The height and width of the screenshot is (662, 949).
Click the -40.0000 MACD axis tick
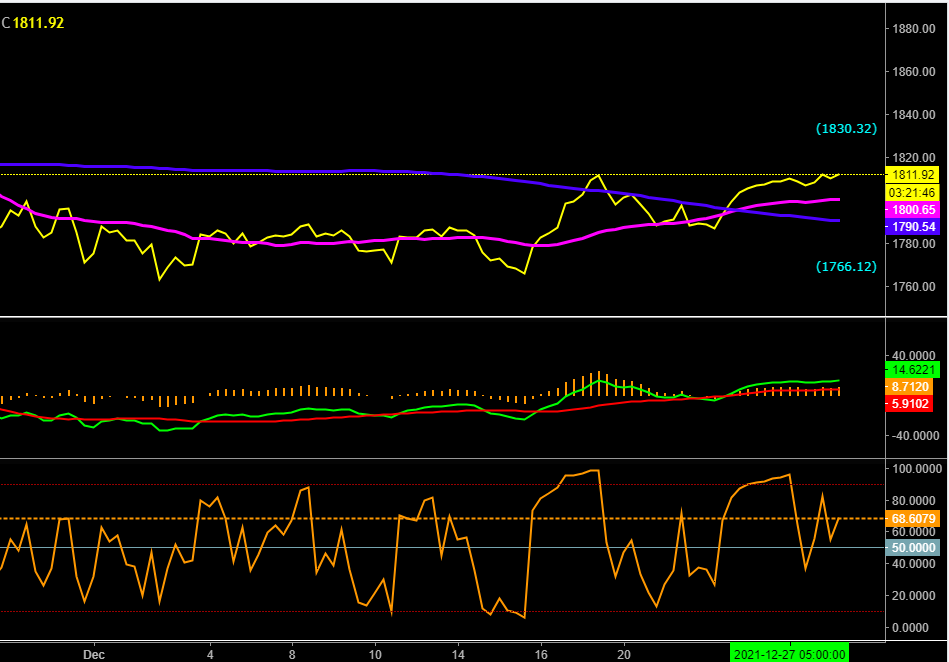coord(915,436)
